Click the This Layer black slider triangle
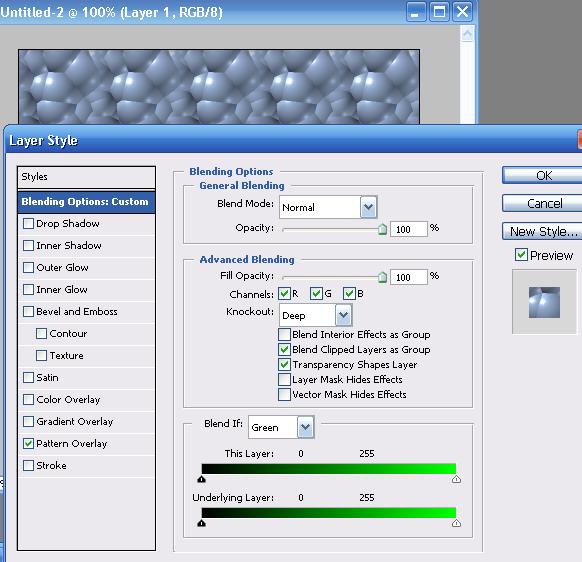This screenshot has height=562, width=582. click(x=202, y=479)
